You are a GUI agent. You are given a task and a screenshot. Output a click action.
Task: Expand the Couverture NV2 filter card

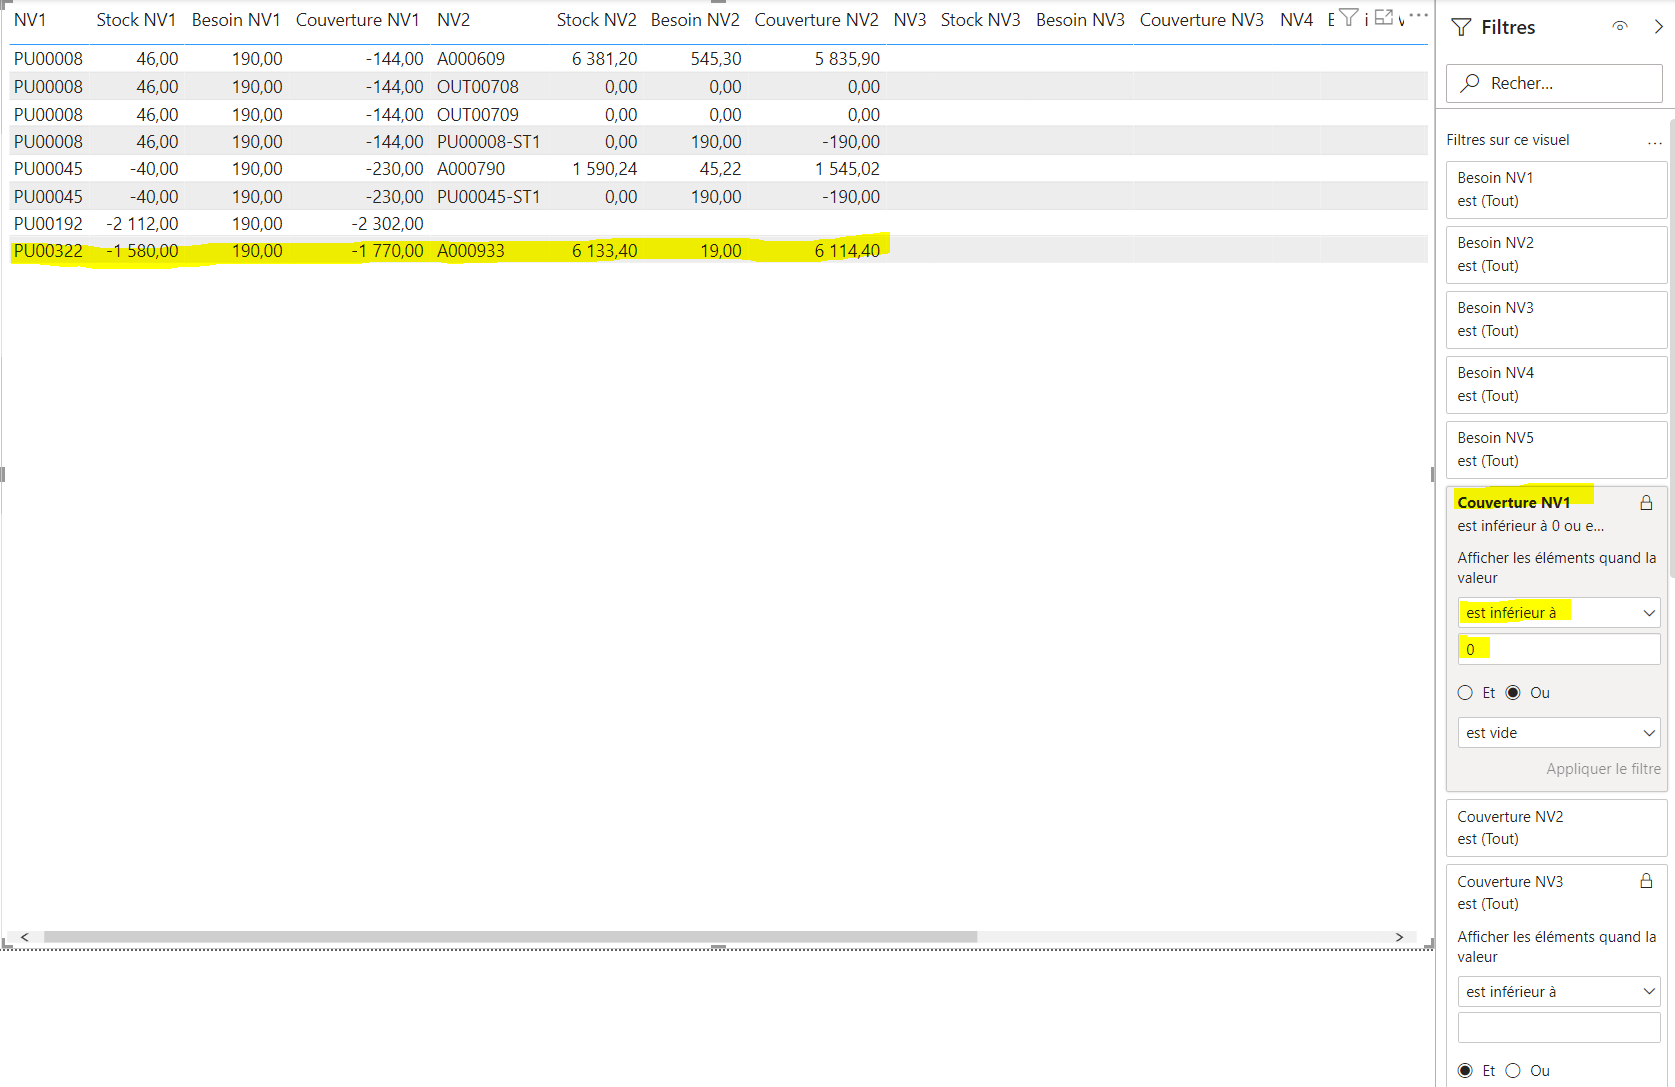[x=1556, y=827]
